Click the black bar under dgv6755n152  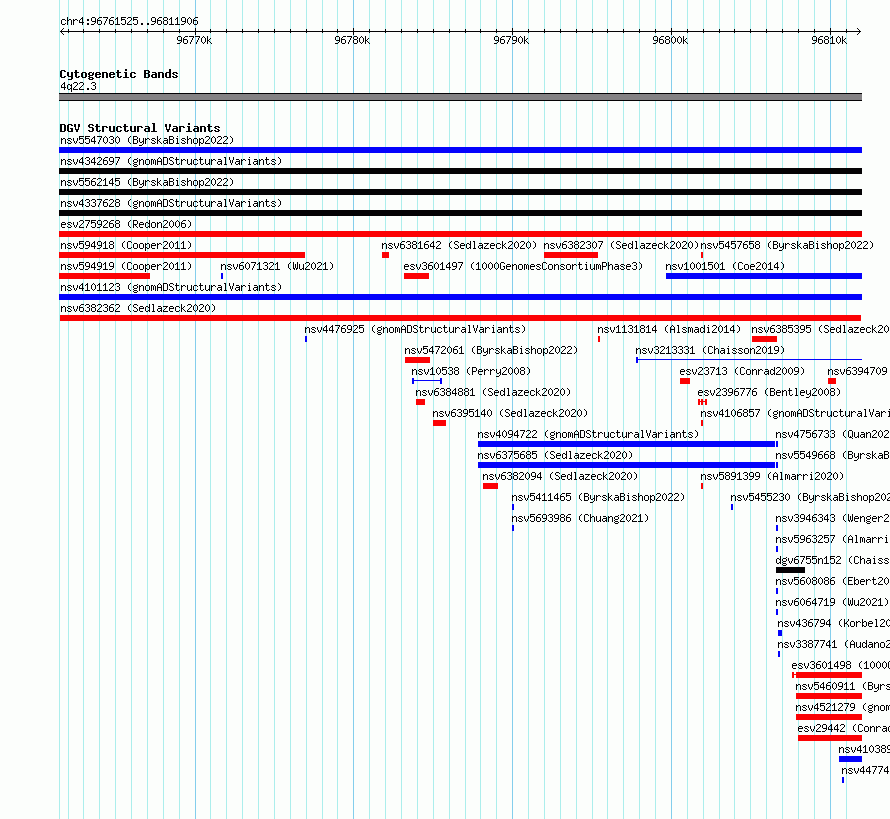pos(790,570)
